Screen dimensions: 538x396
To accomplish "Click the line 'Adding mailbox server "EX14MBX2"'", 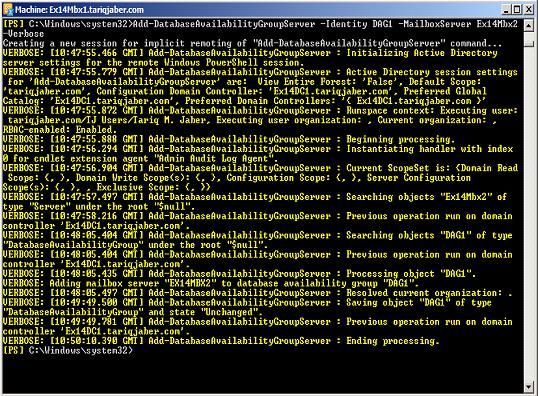I will (x=133, y=283).
